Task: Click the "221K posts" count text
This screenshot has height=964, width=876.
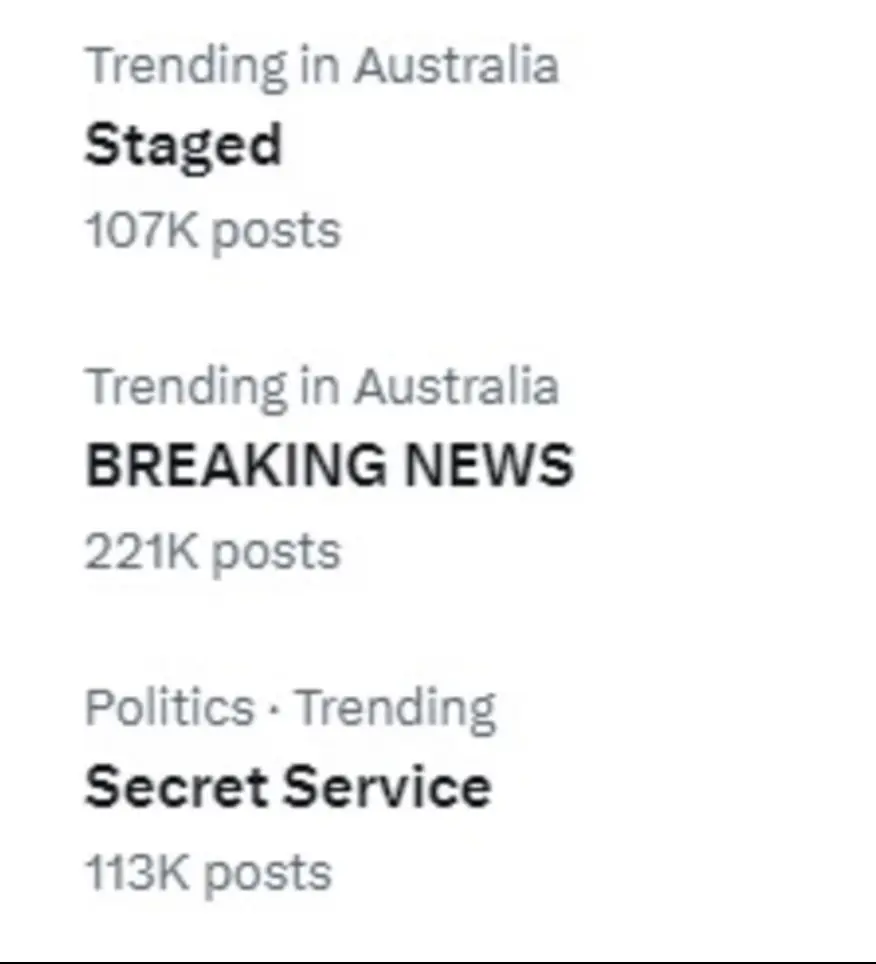Action: (212, 551)
